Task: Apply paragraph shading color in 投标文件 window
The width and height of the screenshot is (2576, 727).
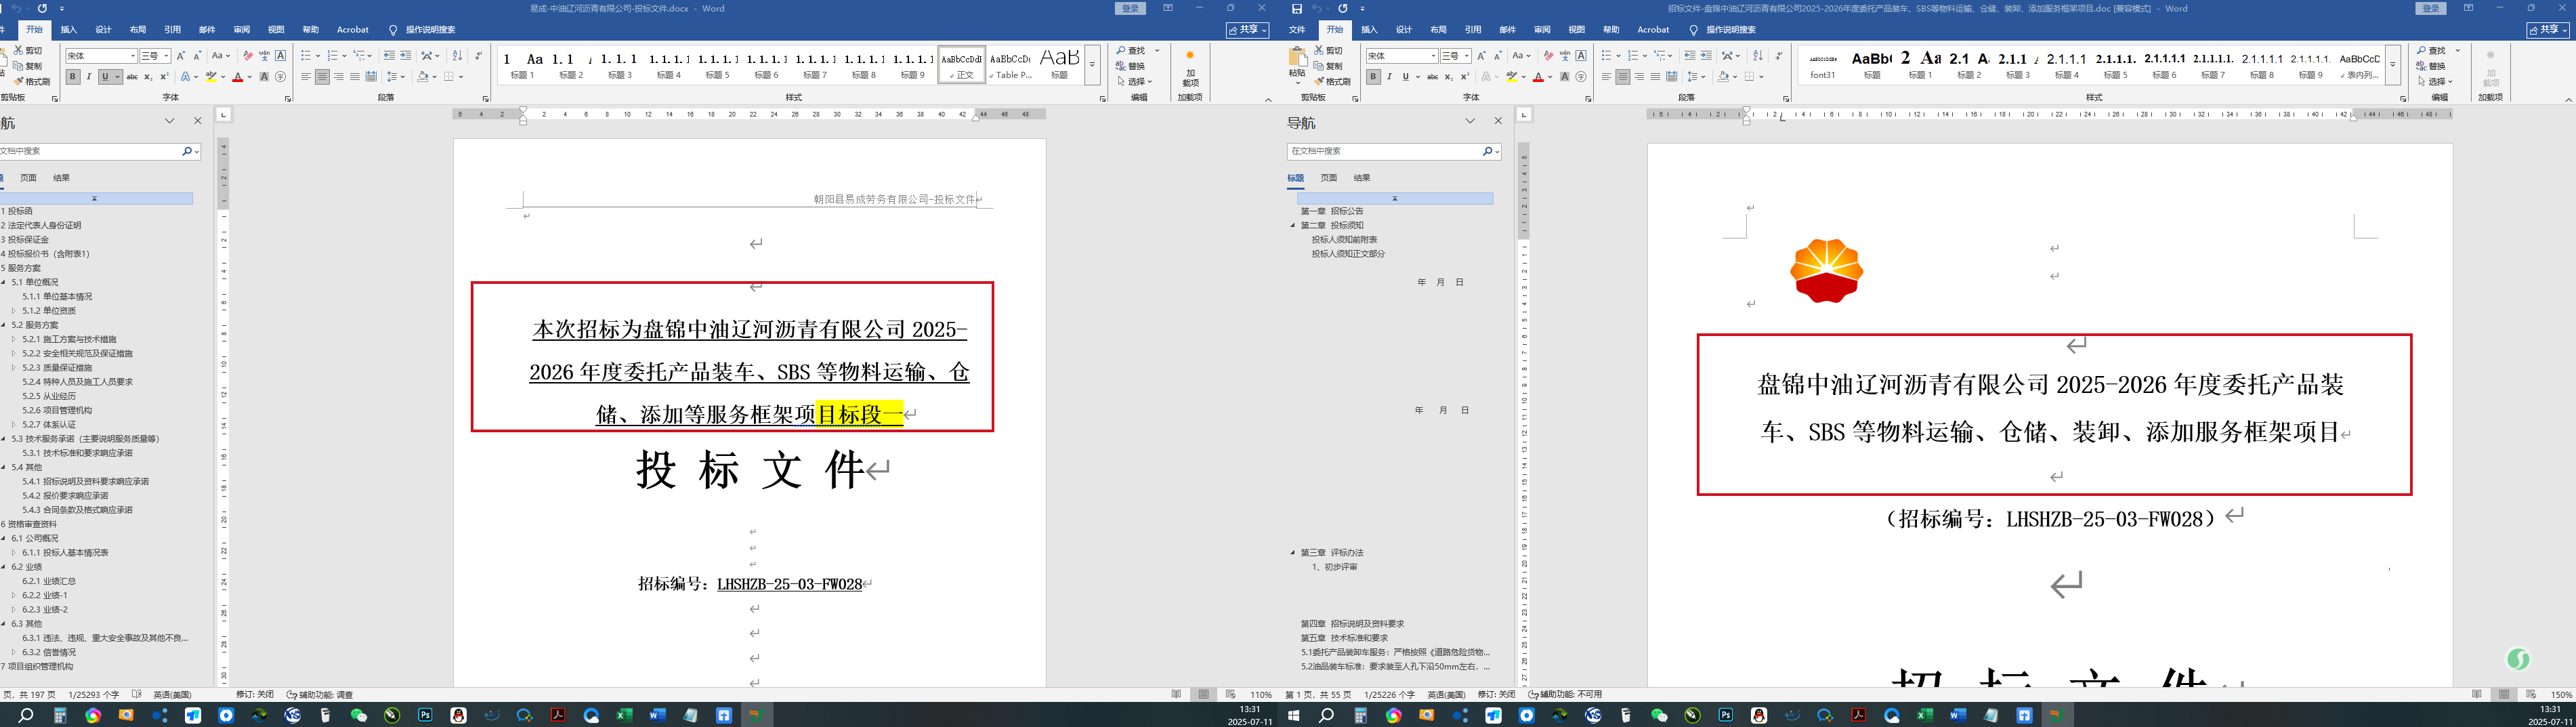Action: click(x=423, y=77)
